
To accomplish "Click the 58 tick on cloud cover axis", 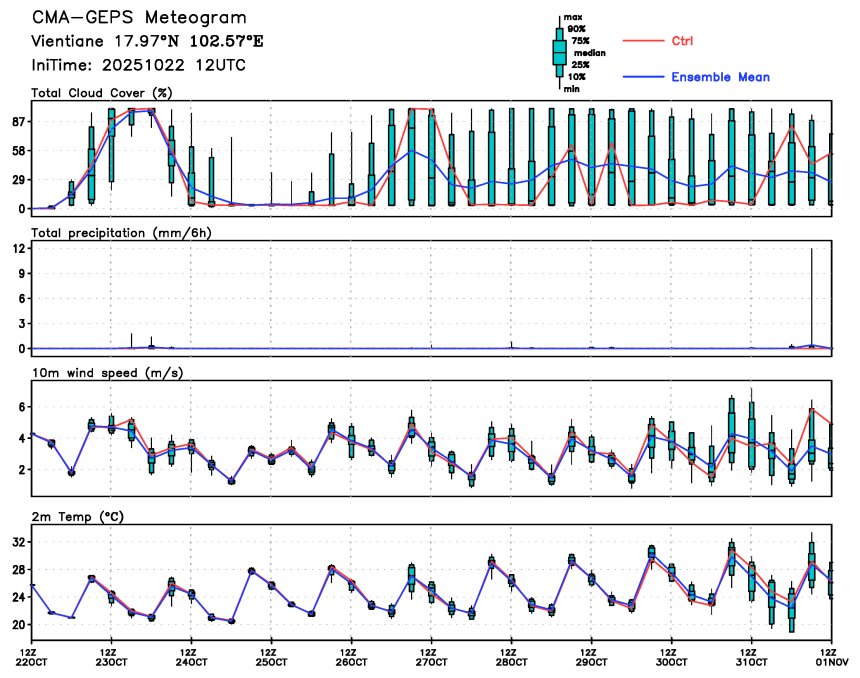I will pyautogui.click(x=17, y=151).
